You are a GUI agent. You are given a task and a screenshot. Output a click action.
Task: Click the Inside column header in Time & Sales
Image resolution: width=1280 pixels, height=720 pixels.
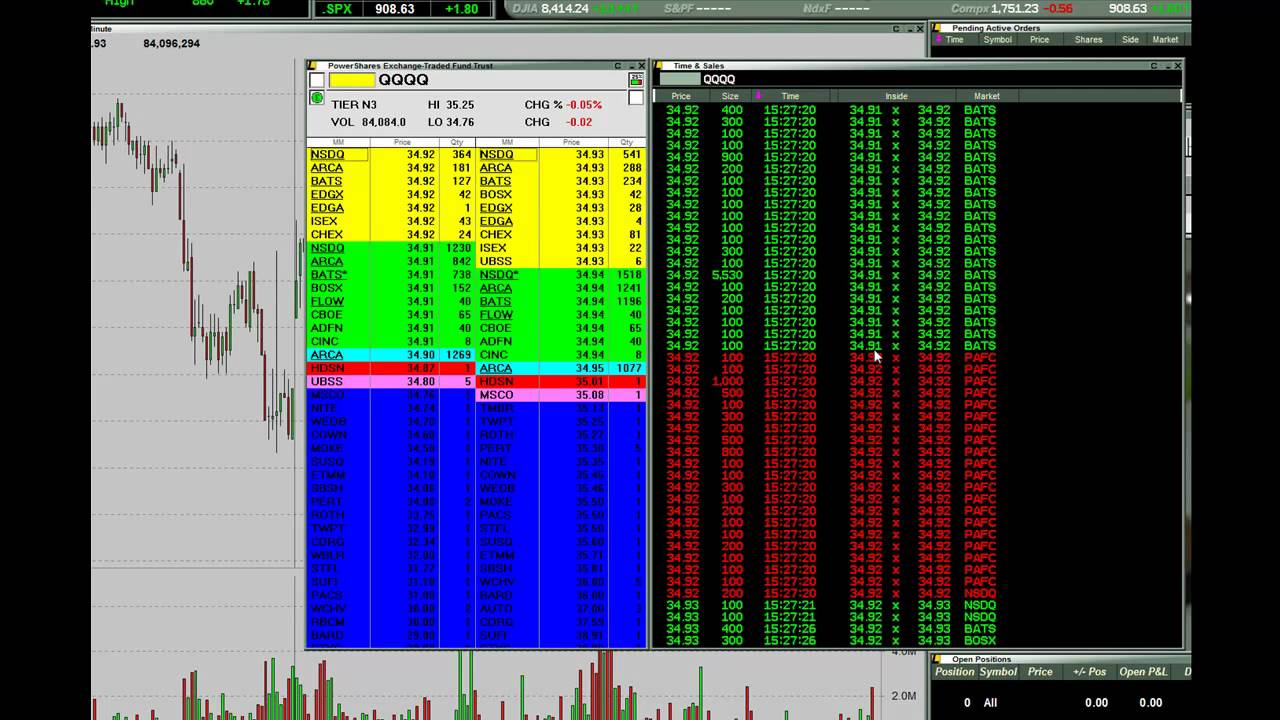[896, 96]
